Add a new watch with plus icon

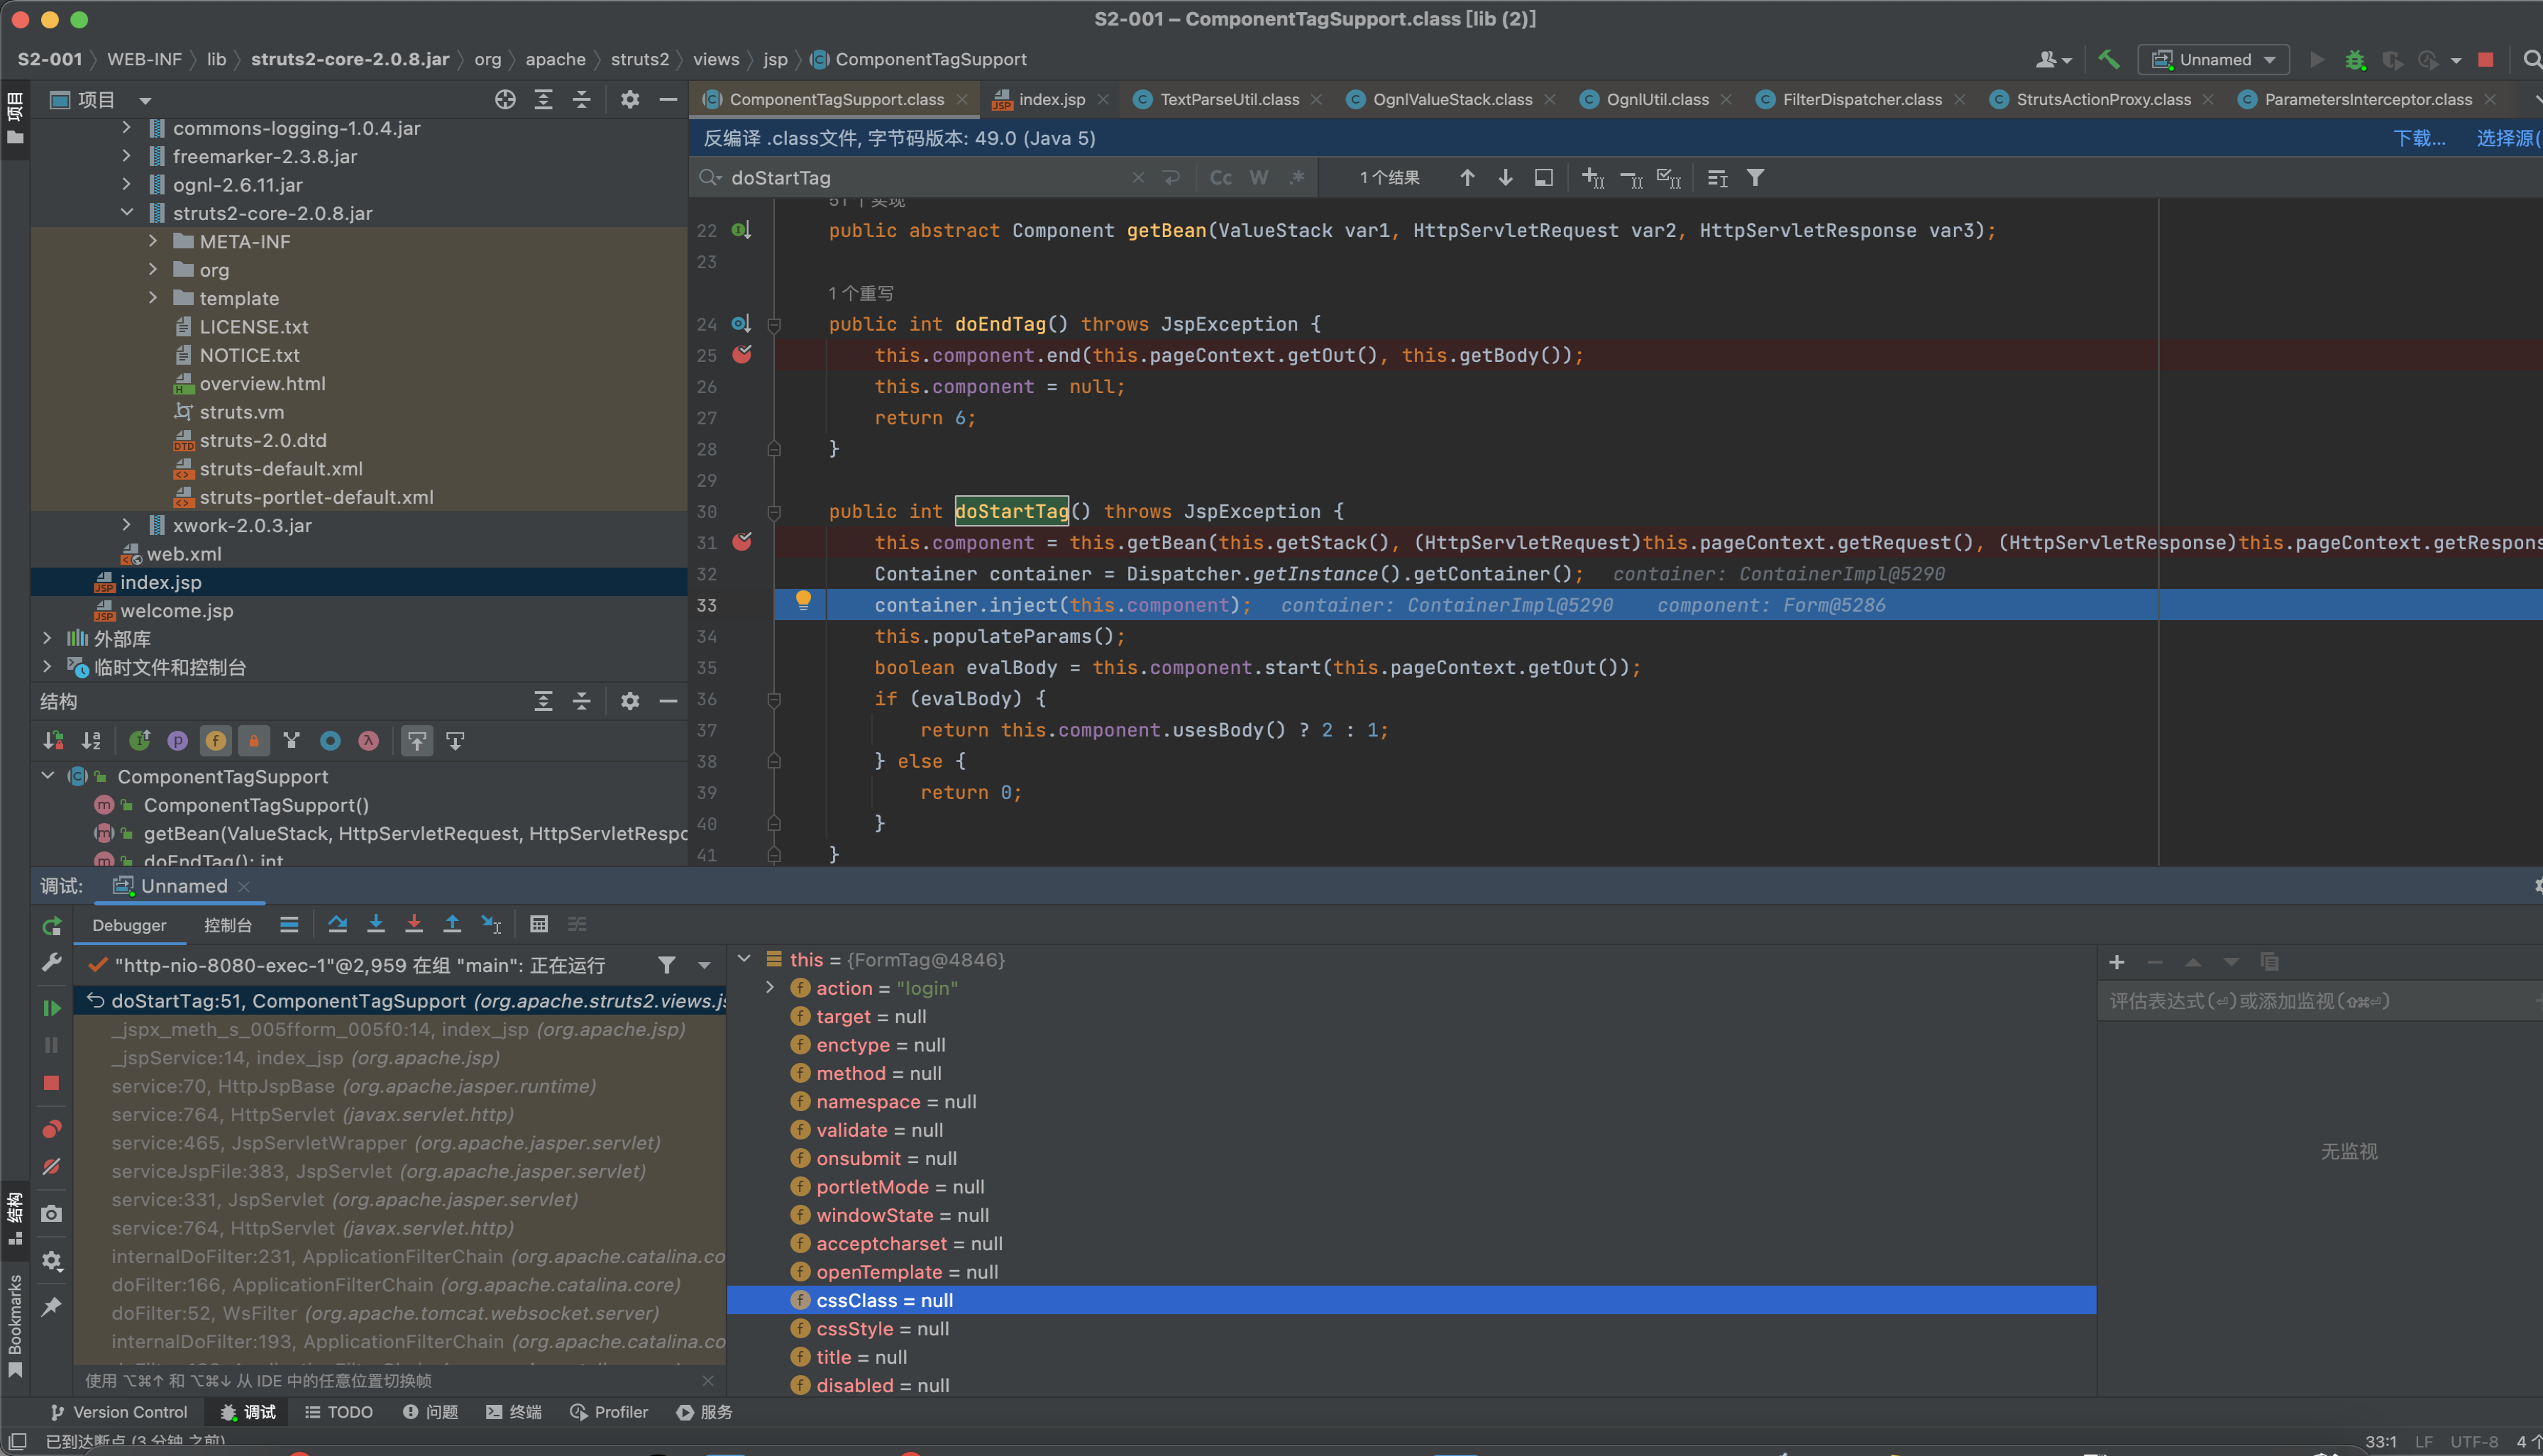pyautogui.click(x=2117, y=962)
